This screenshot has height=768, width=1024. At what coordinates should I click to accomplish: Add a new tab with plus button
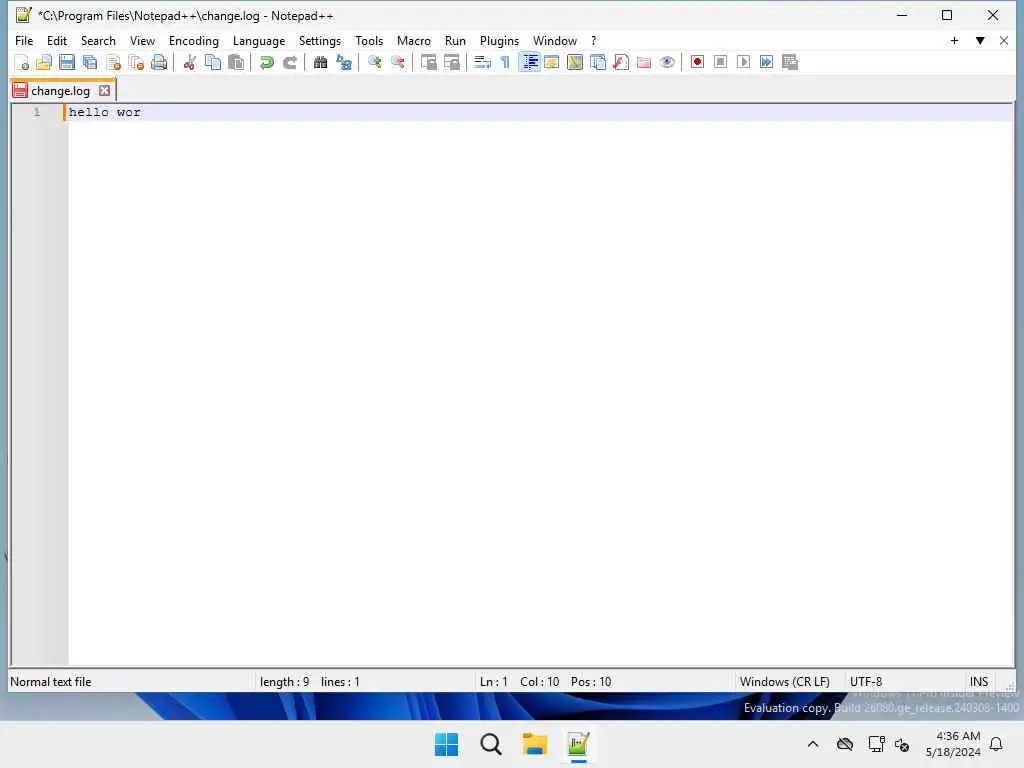(x=954, y=40)
